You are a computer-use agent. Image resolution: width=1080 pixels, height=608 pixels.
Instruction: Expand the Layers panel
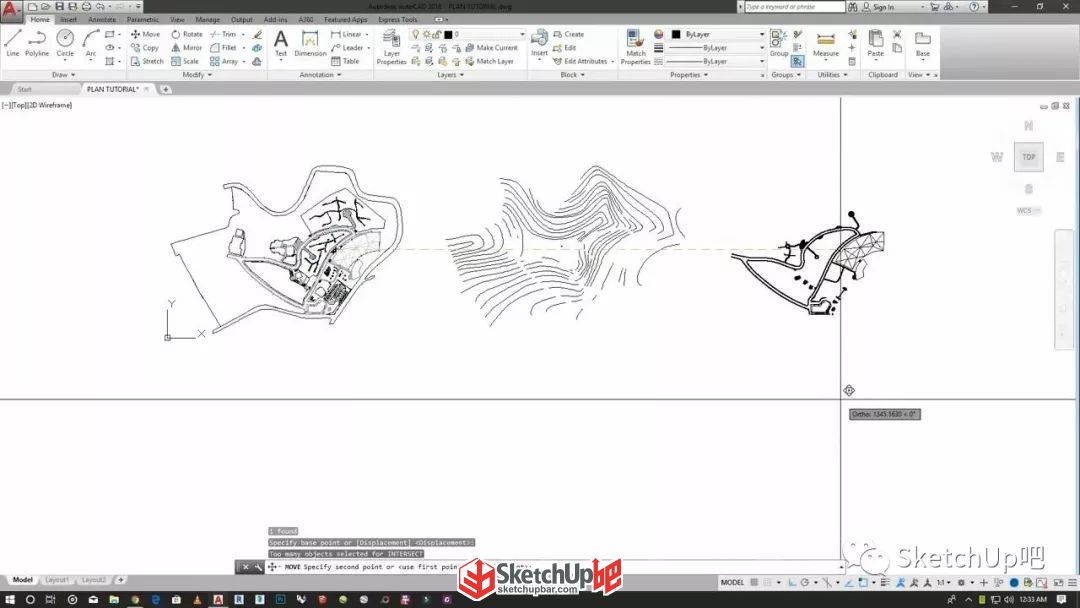tap(450, 74)
